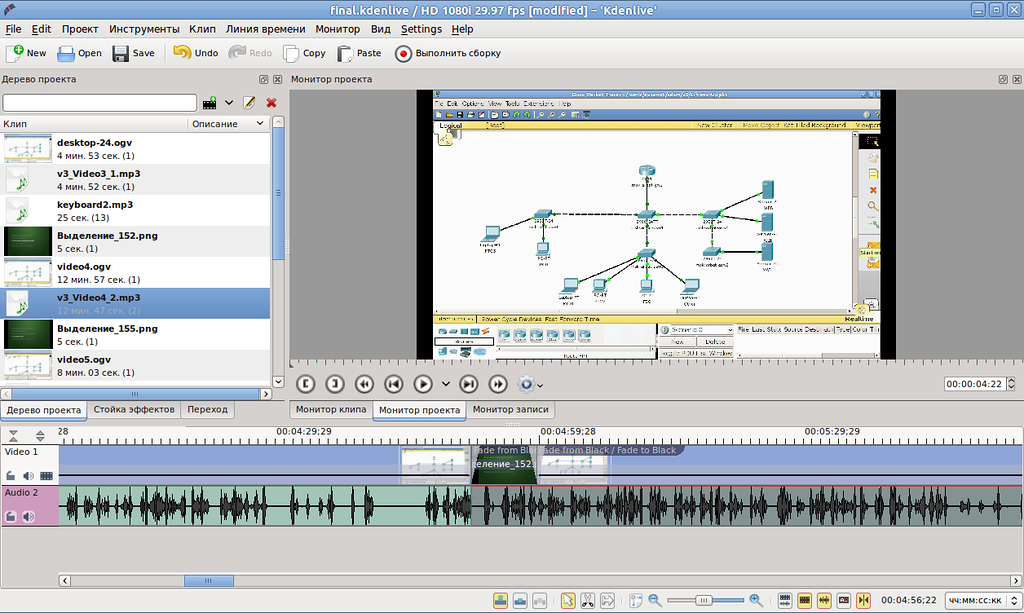Undo the last action
This screenshot has width=1024, height=613.
(195, 54)
